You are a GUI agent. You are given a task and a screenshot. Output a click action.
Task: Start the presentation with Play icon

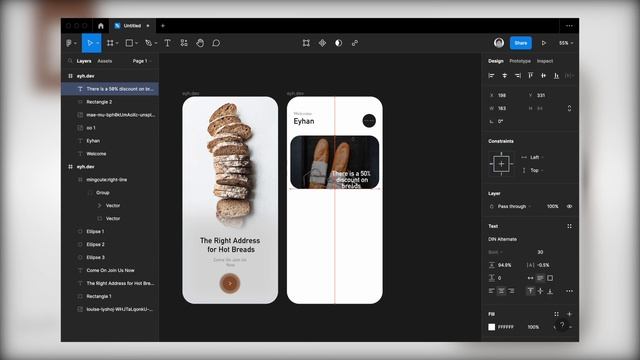[544, 43]
